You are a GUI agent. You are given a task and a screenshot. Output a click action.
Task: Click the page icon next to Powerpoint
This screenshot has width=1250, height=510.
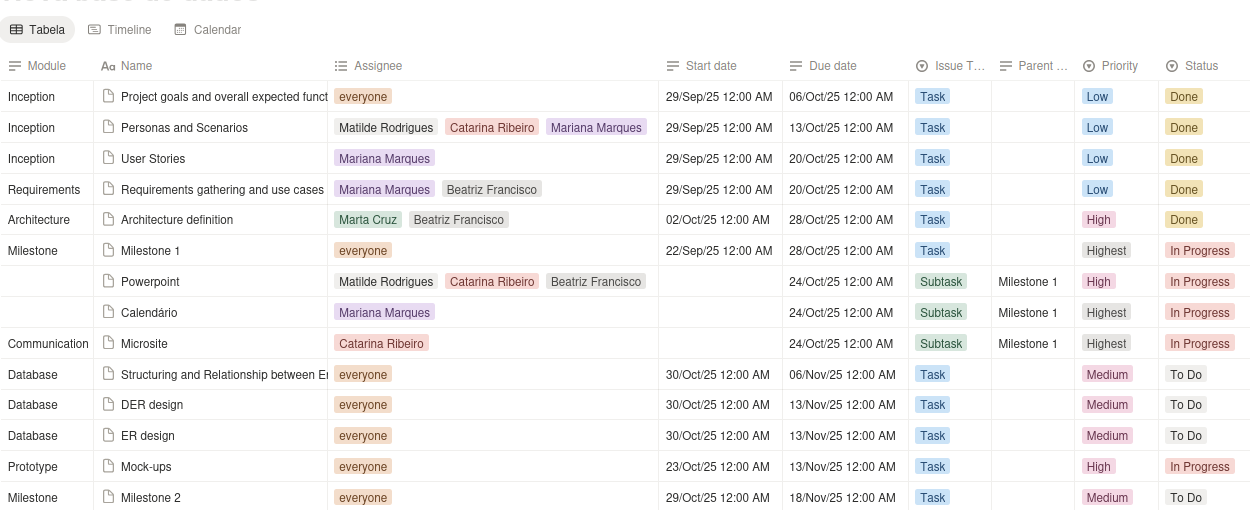[109, 282]
